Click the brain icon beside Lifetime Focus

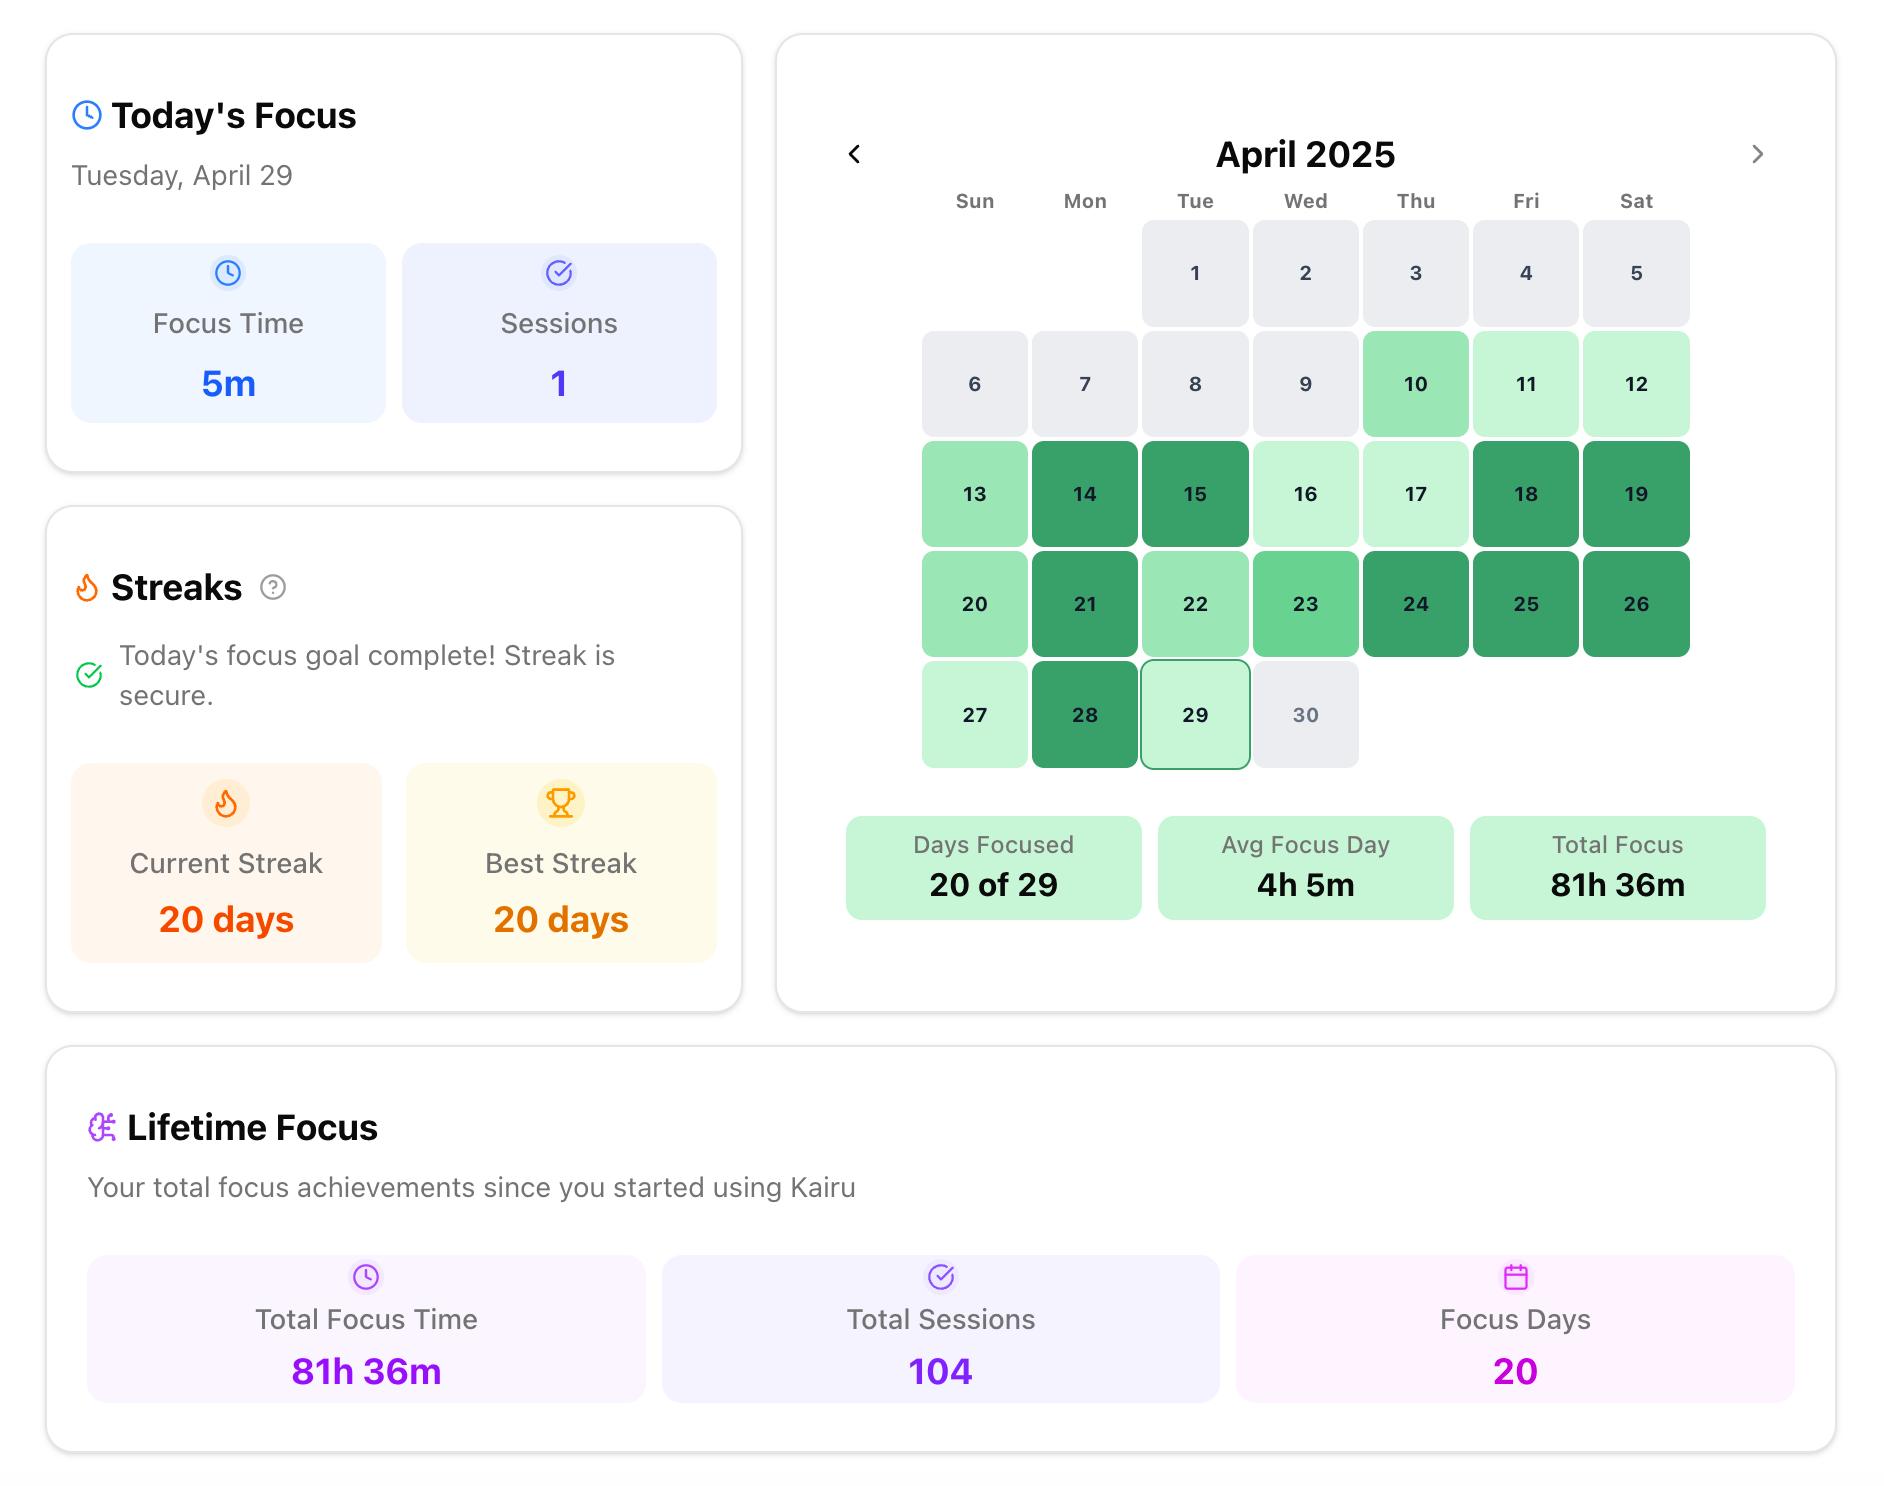pos(102,1127)
